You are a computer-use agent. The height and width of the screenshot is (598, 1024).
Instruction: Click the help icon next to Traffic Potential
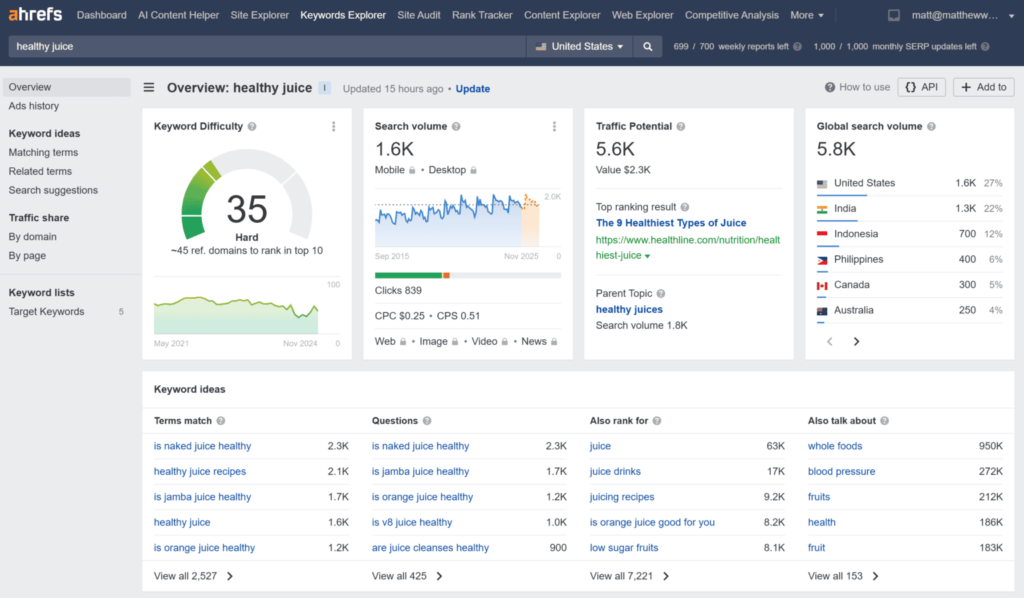pos(681,127)
